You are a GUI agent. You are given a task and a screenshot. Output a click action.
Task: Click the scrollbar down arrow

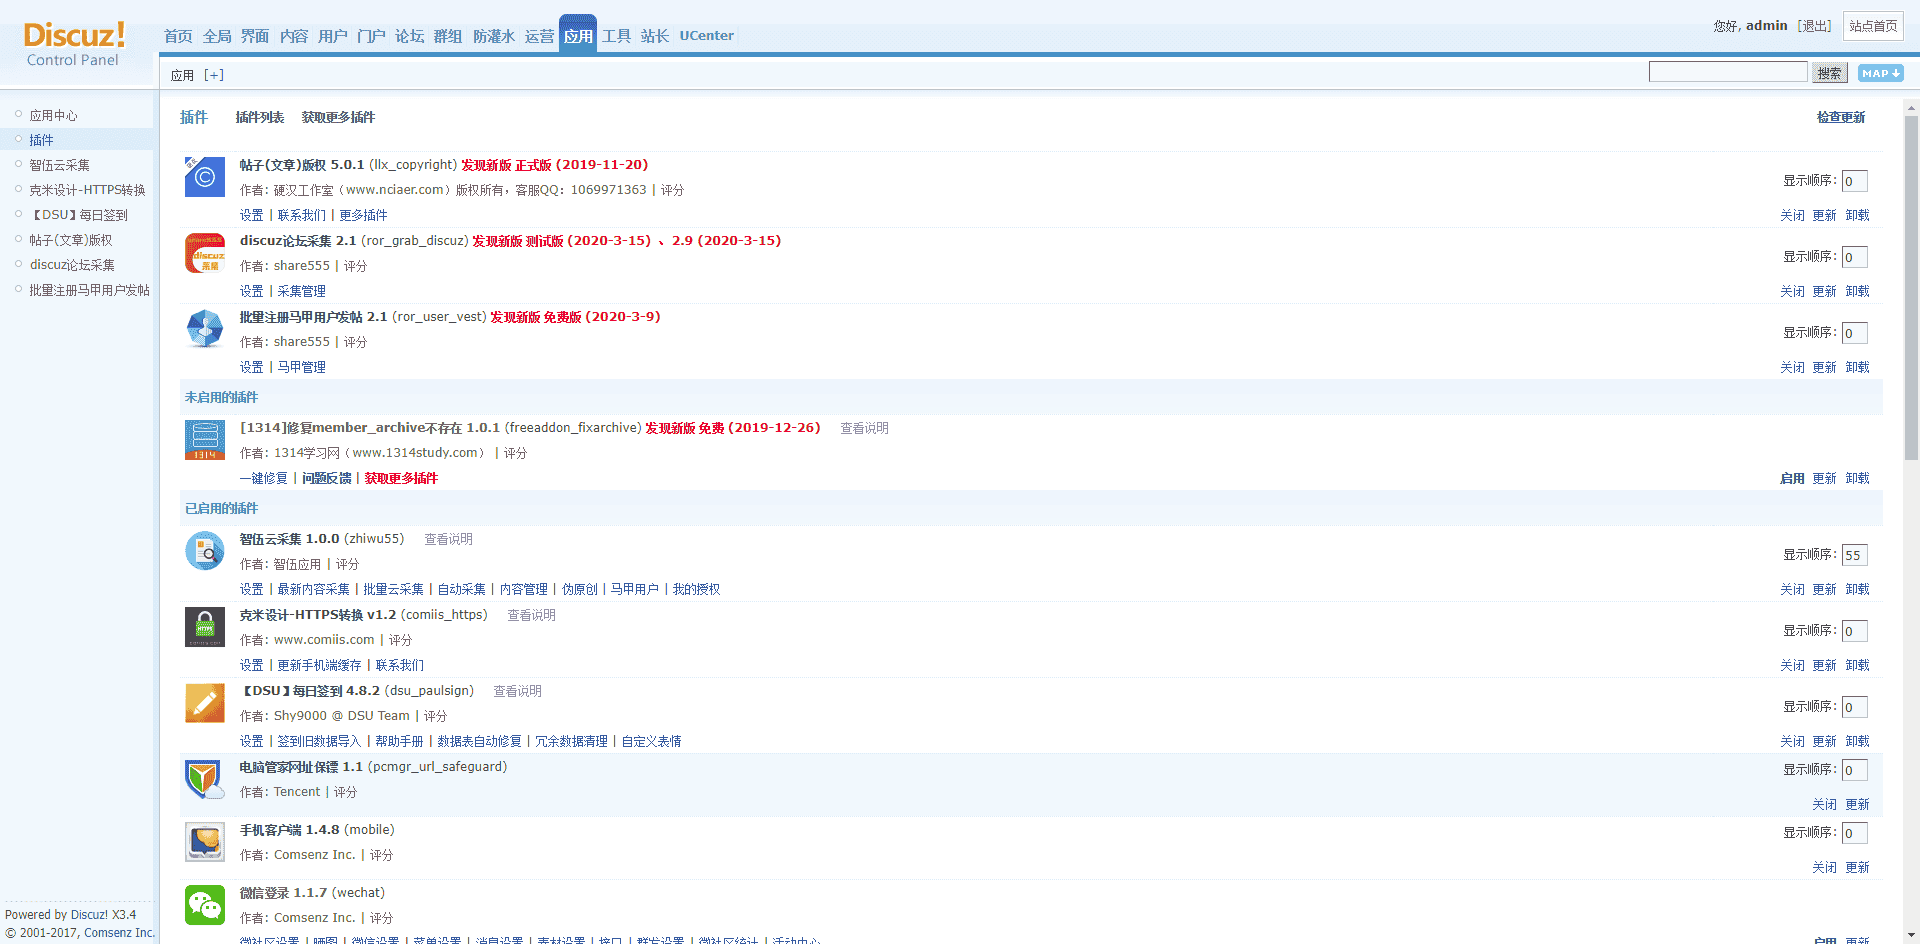1911,935
